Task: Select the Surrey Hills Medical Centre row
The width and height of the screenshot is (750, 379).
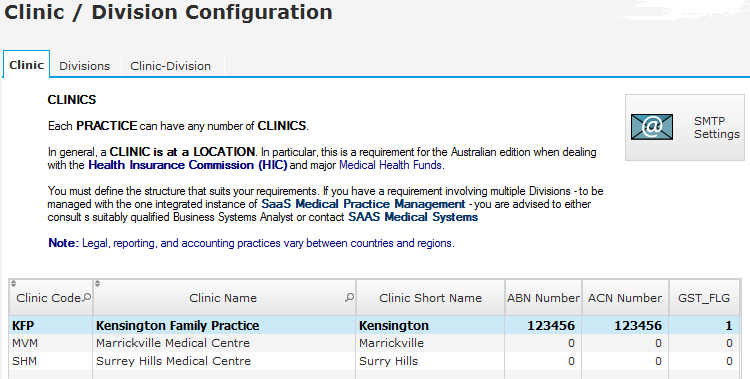Action: (374, 361)
